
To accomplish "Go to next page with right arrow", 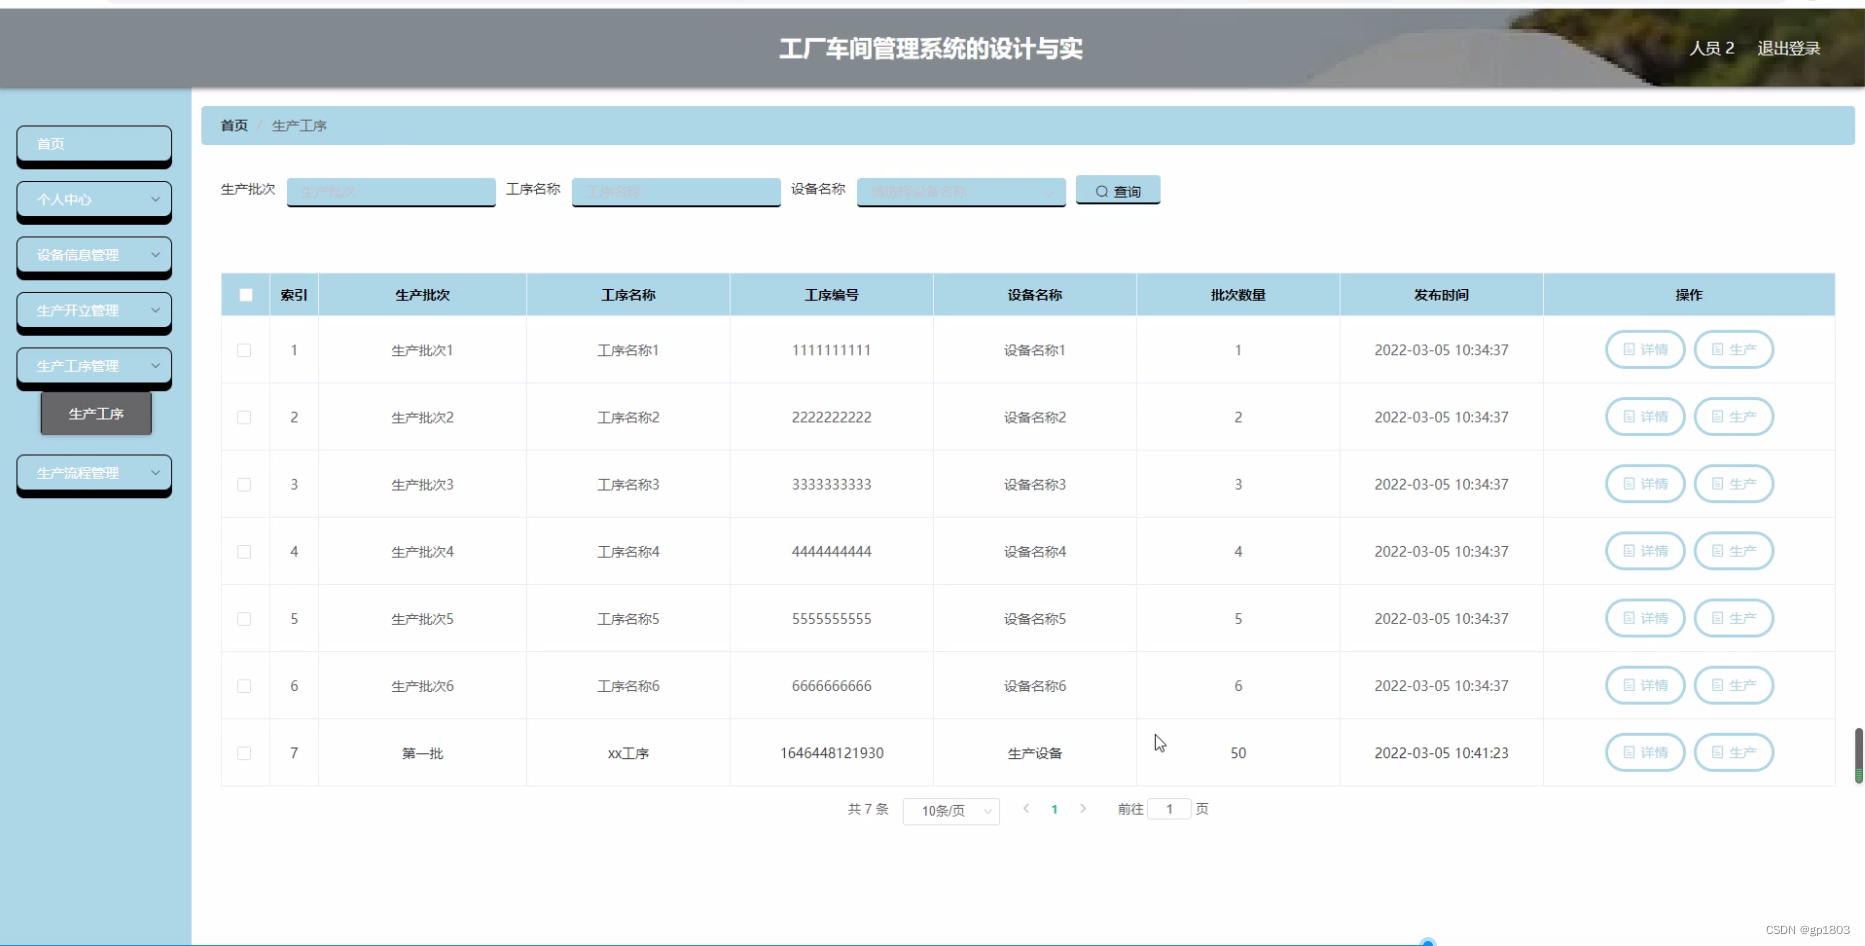I will point(1084,809).
